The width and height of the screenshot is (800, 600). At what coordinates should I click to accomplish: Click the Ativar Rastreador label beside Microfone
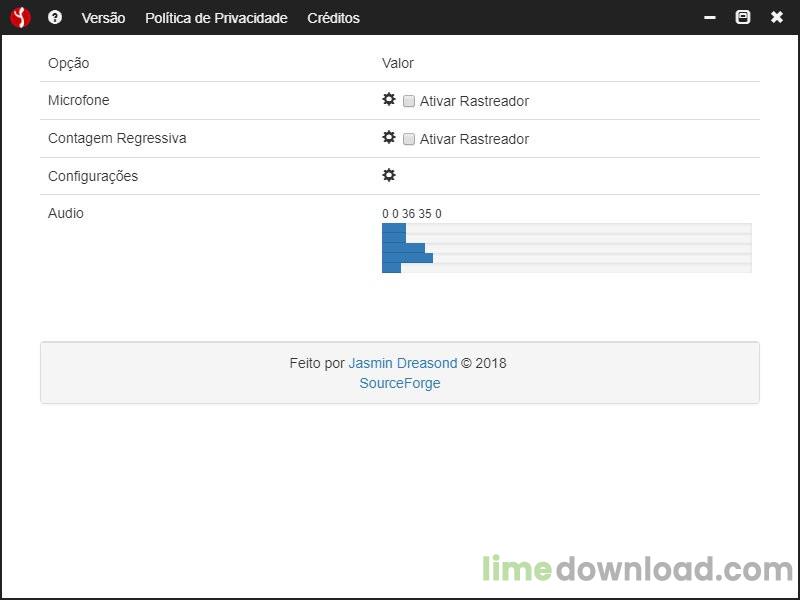click(x=474, y=101)
